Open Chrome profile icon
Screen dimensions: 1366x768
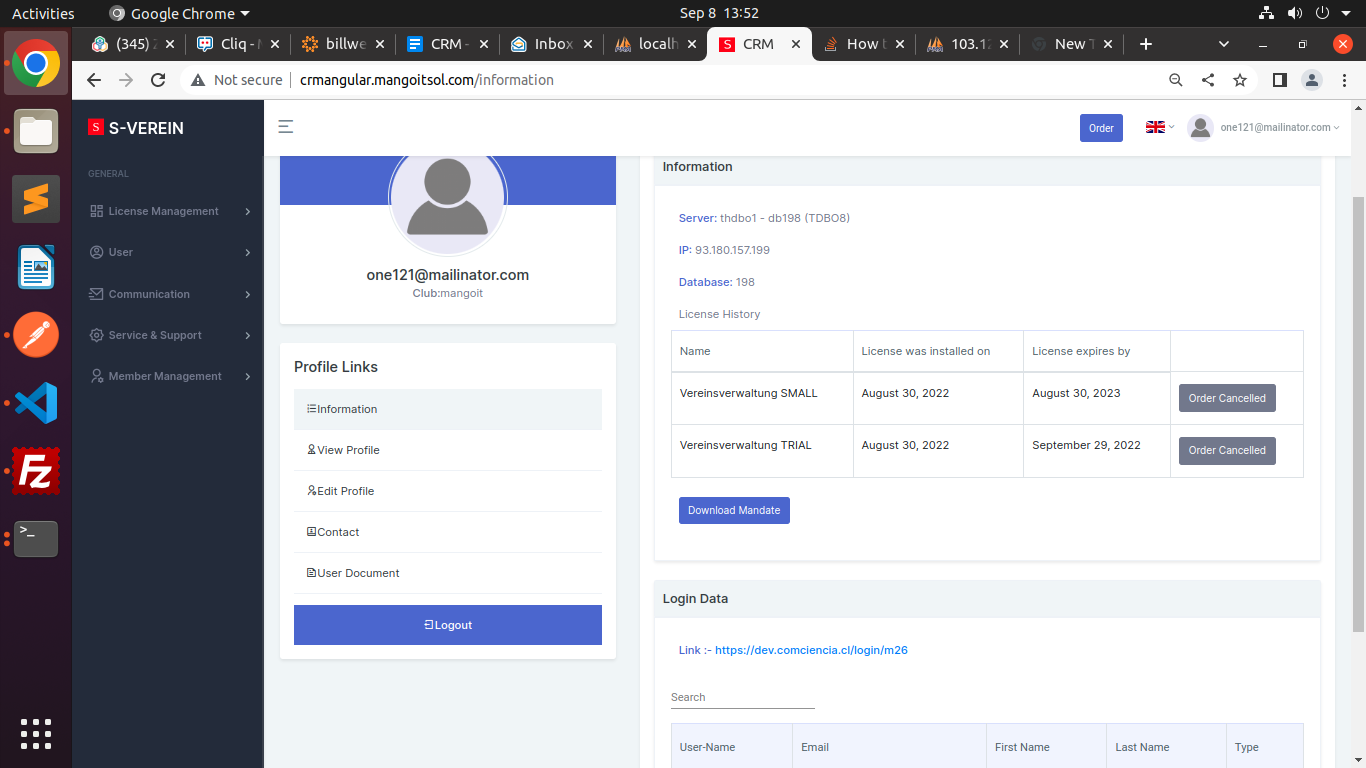1312,80
